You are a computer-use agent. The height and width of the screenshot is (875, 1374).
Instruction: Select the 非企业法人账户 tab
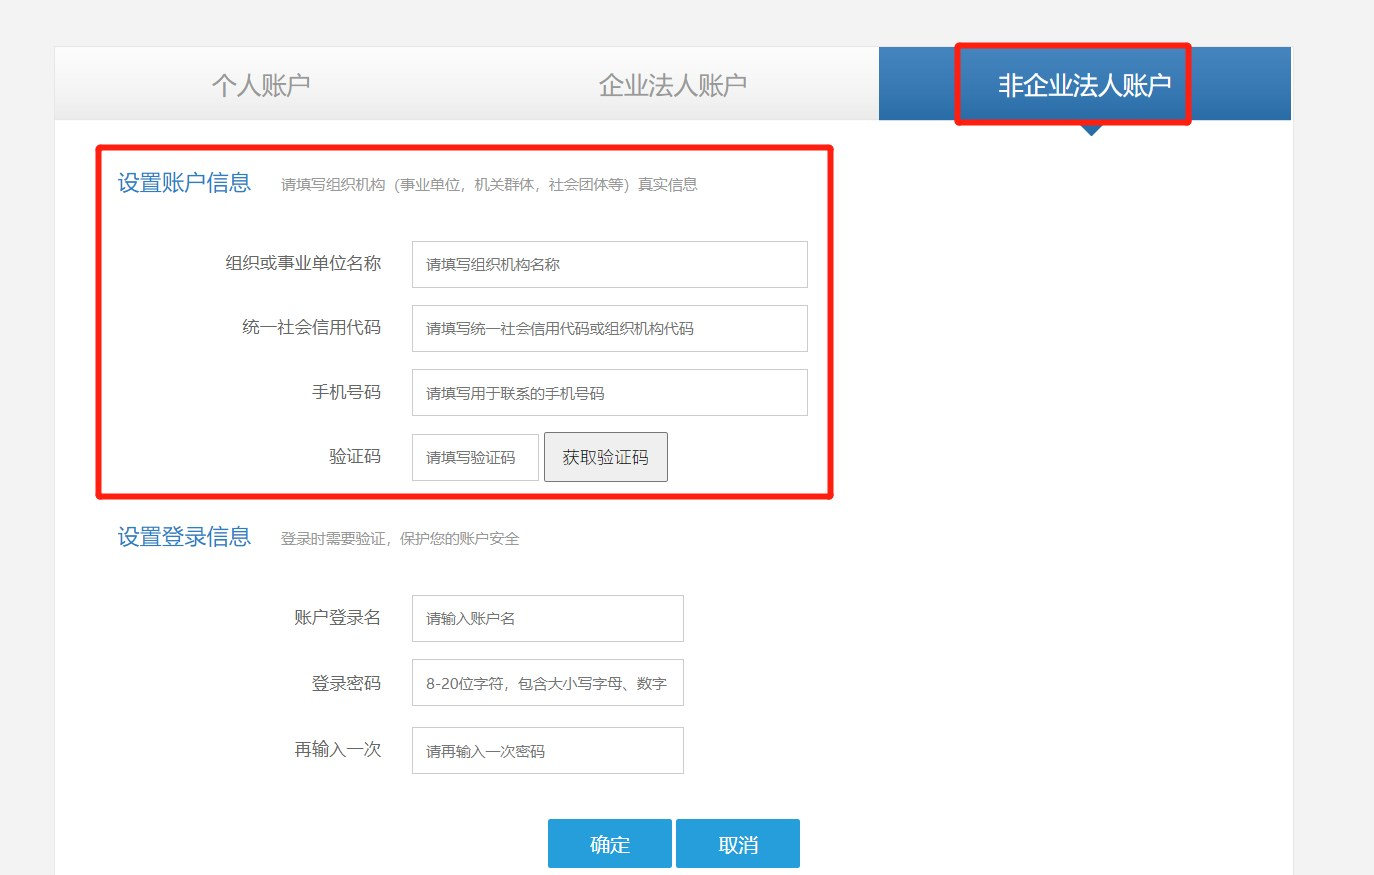coord(1084,85)
